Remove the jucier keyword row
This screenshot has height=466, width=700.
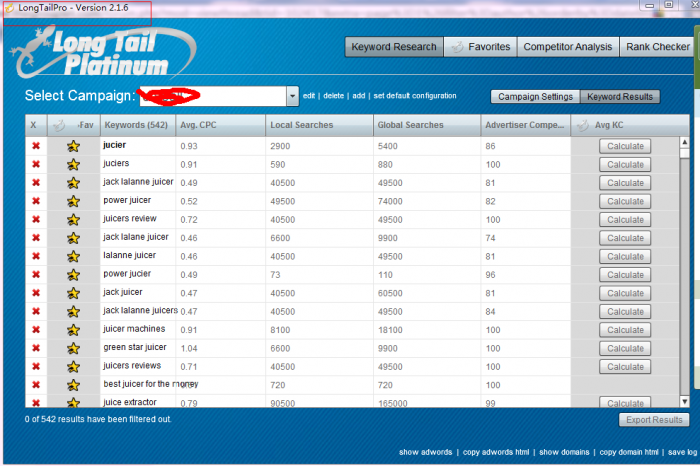[36, 146]
